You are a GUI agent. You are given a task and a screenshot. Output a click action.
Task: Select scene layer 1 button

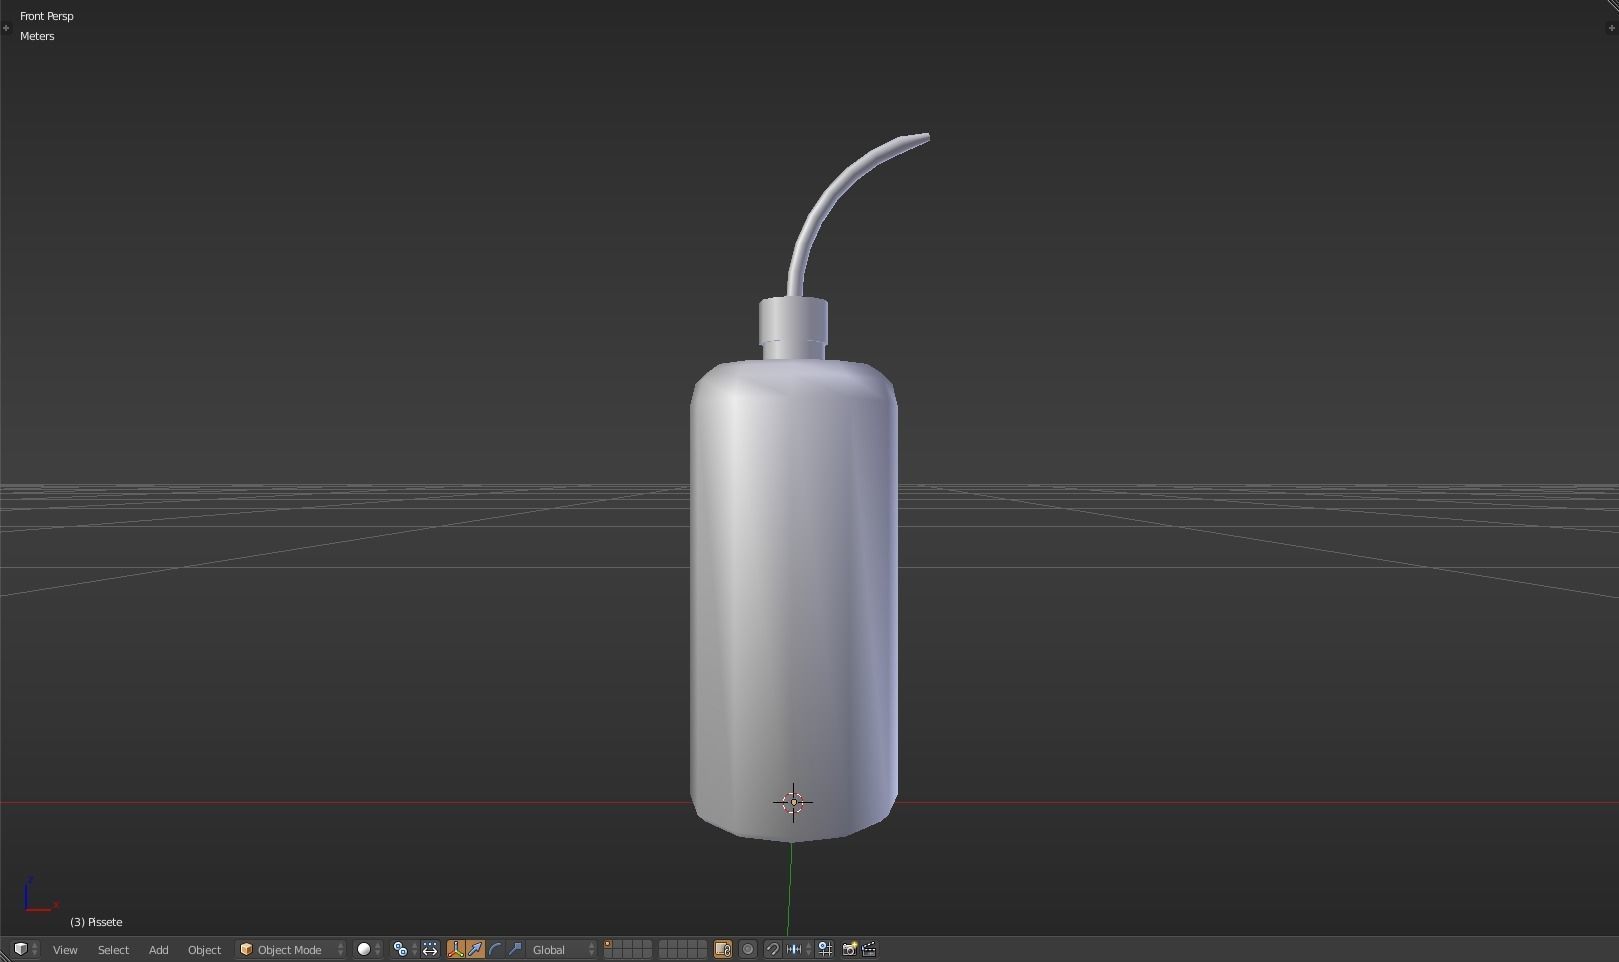tap(608, 945)
